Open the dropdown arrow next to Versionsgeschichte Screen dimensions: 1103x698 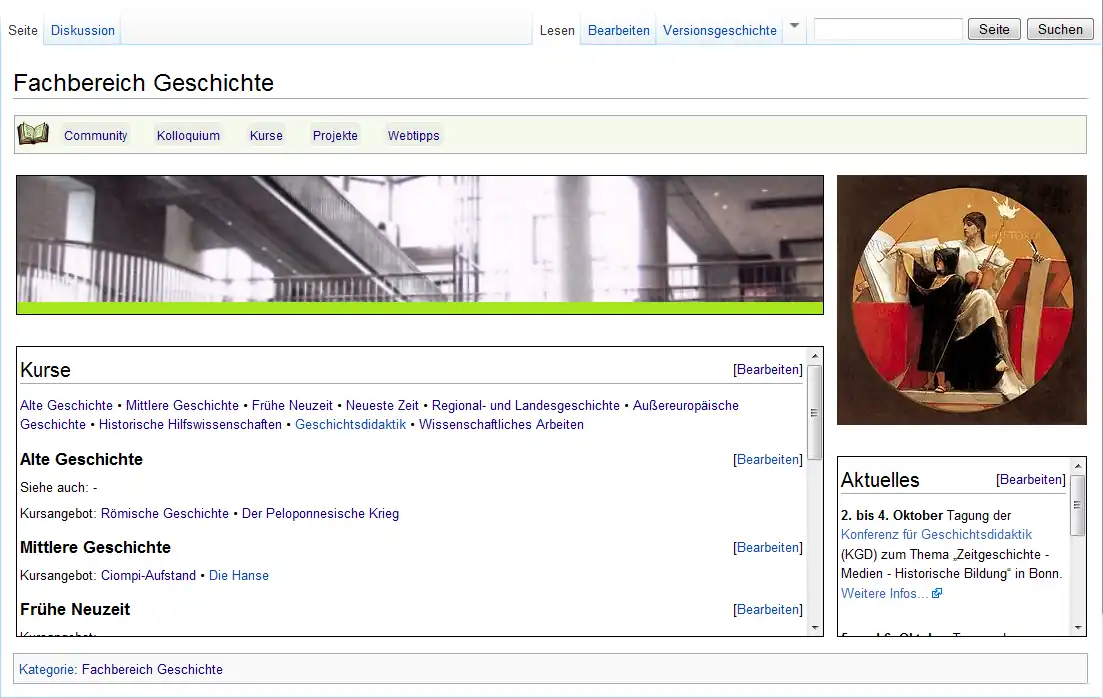[794, 27]
